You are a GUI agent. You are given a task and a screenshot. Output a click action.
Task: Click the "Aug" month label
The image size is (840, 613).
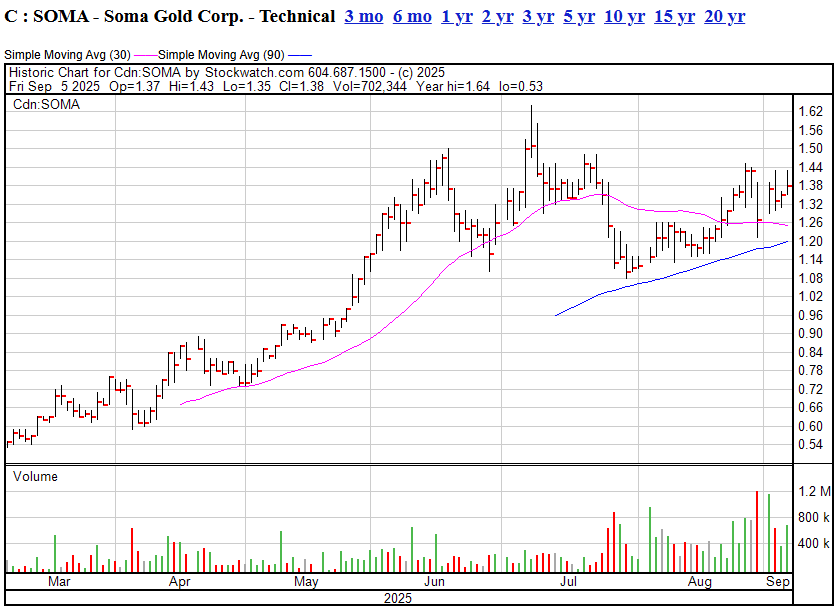[700, 581]
